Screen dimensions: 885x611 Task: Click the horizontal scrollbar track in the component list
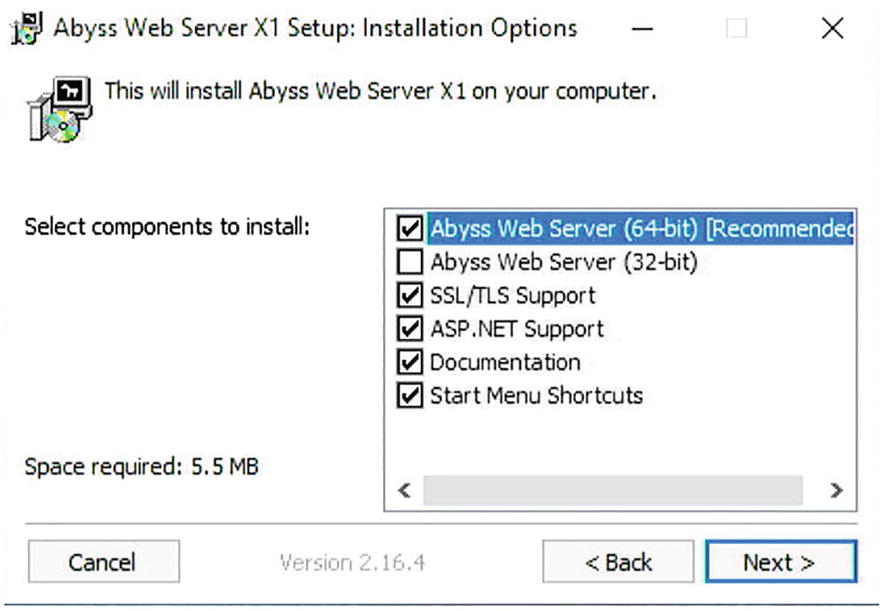tap(612, 491)
